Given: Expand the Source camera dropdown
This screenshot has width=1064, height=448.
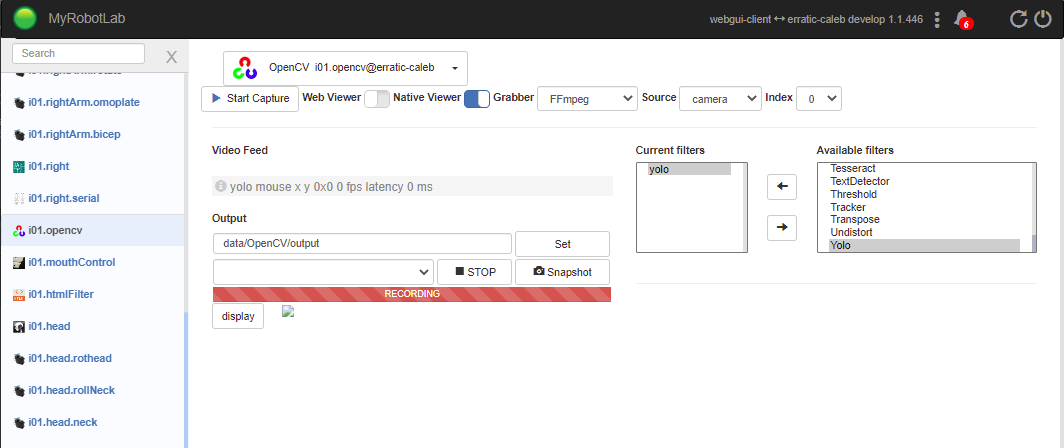Looking at the screenshot, I should click(720, 98).
